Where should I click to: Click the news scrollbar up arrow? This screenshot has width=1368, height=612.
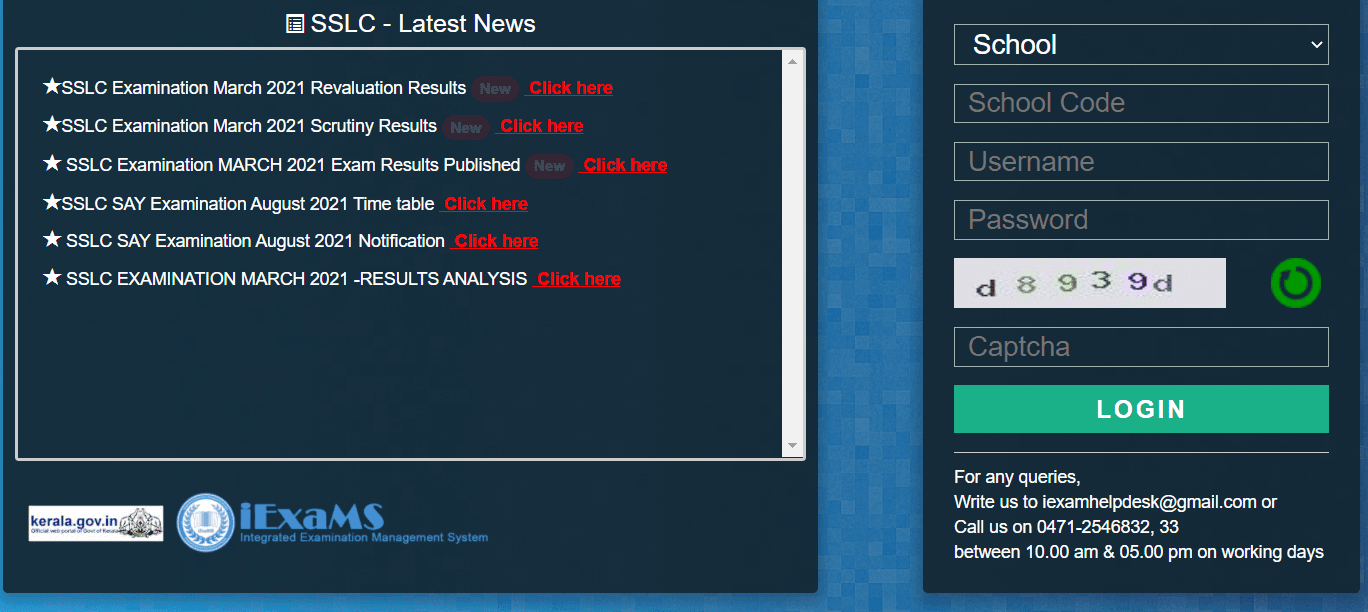[x=792, y=62]
